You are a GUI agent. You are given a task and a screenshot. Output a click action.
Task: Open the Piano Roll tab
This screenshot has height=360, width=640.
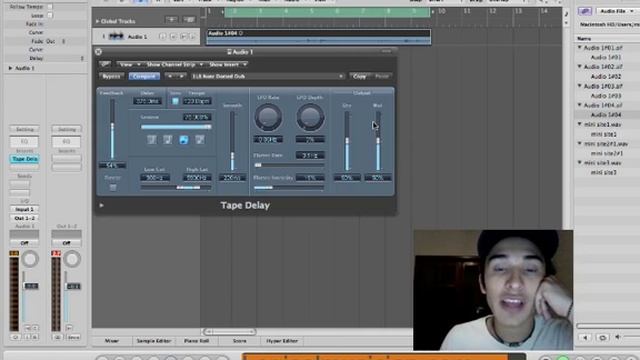pos(197,341)
